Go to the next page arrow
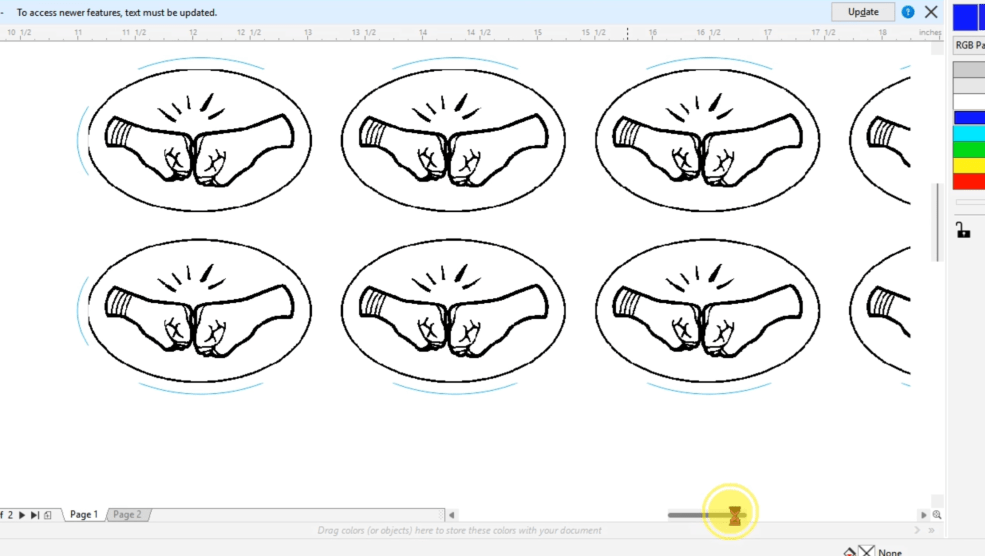The width and height of the screenshot is (985, 556). 22,515
